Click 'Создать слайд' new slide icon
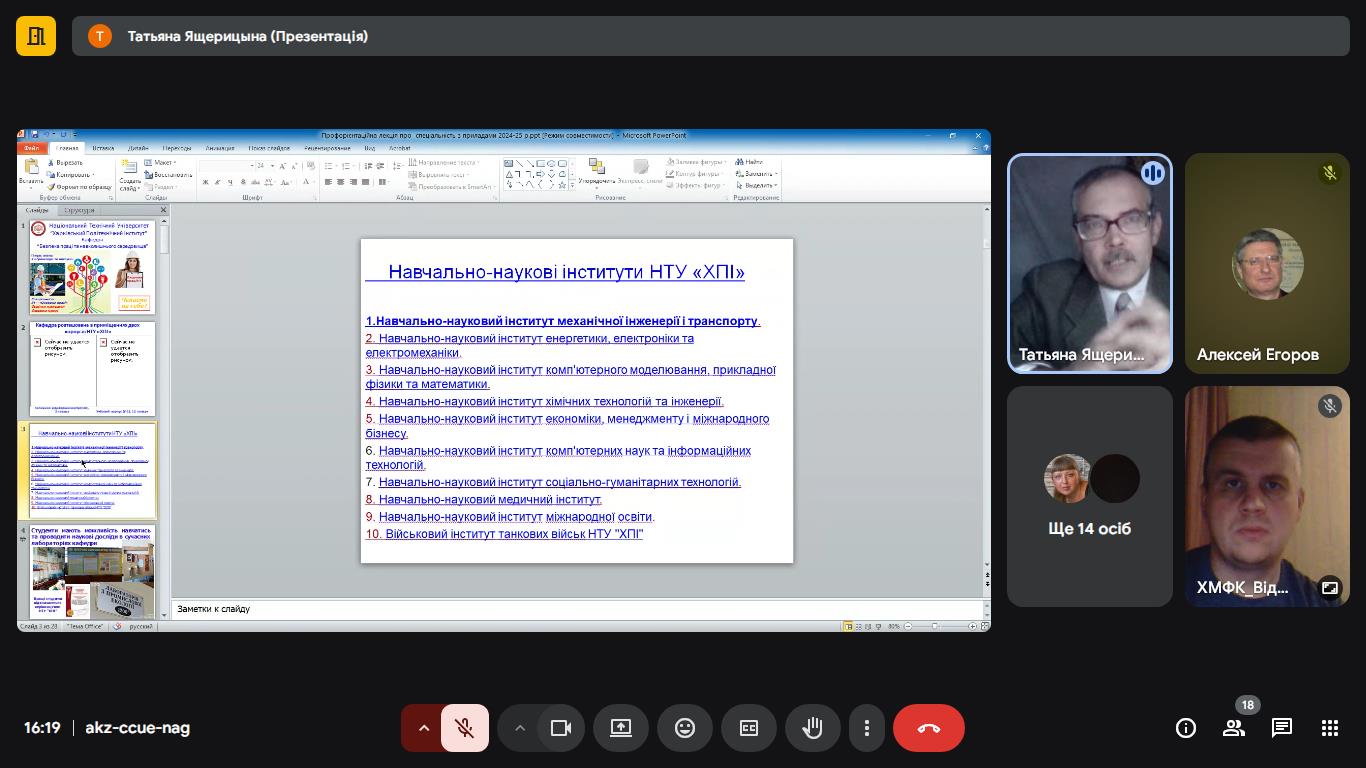The width and height of the screenshot is (1366, 768). [130, 174]
